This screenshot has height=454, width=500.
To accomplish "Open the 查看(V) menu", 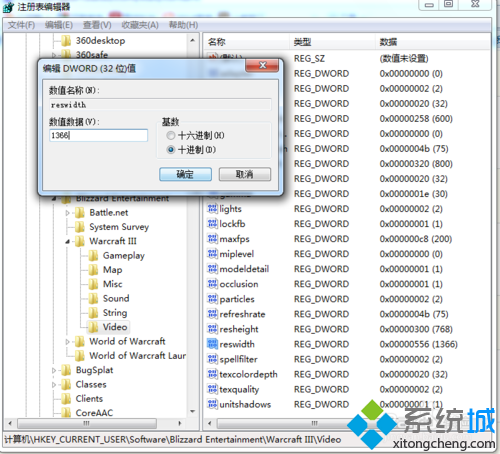I will click(97, 25).
